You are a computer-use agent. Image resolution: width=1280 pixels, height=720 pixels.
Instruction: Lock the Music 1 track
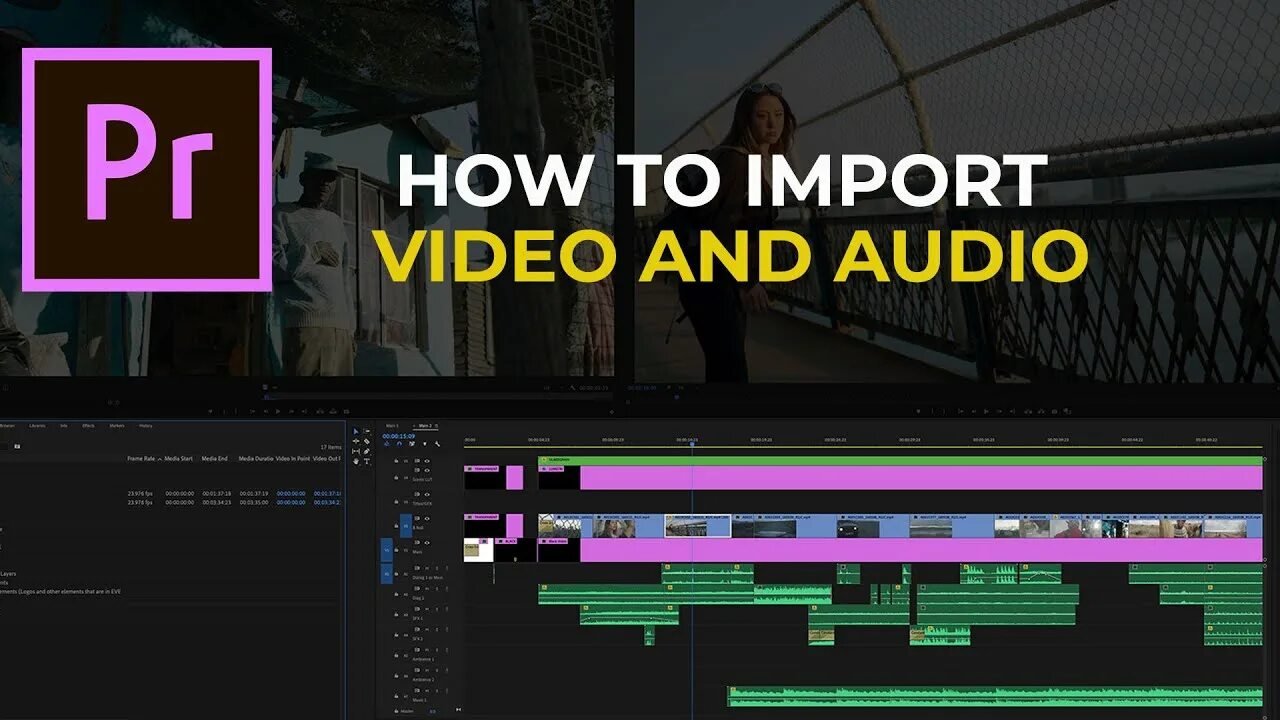[x=396, y=696]
